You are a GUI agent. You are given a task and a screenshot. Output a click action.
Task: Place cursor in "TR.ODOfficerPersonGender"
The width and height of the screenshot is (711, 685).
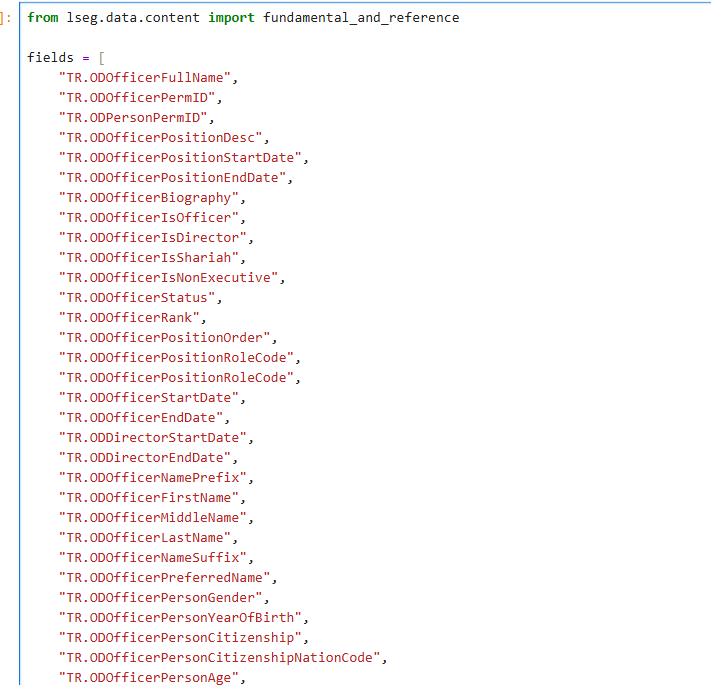click(161, 598)
